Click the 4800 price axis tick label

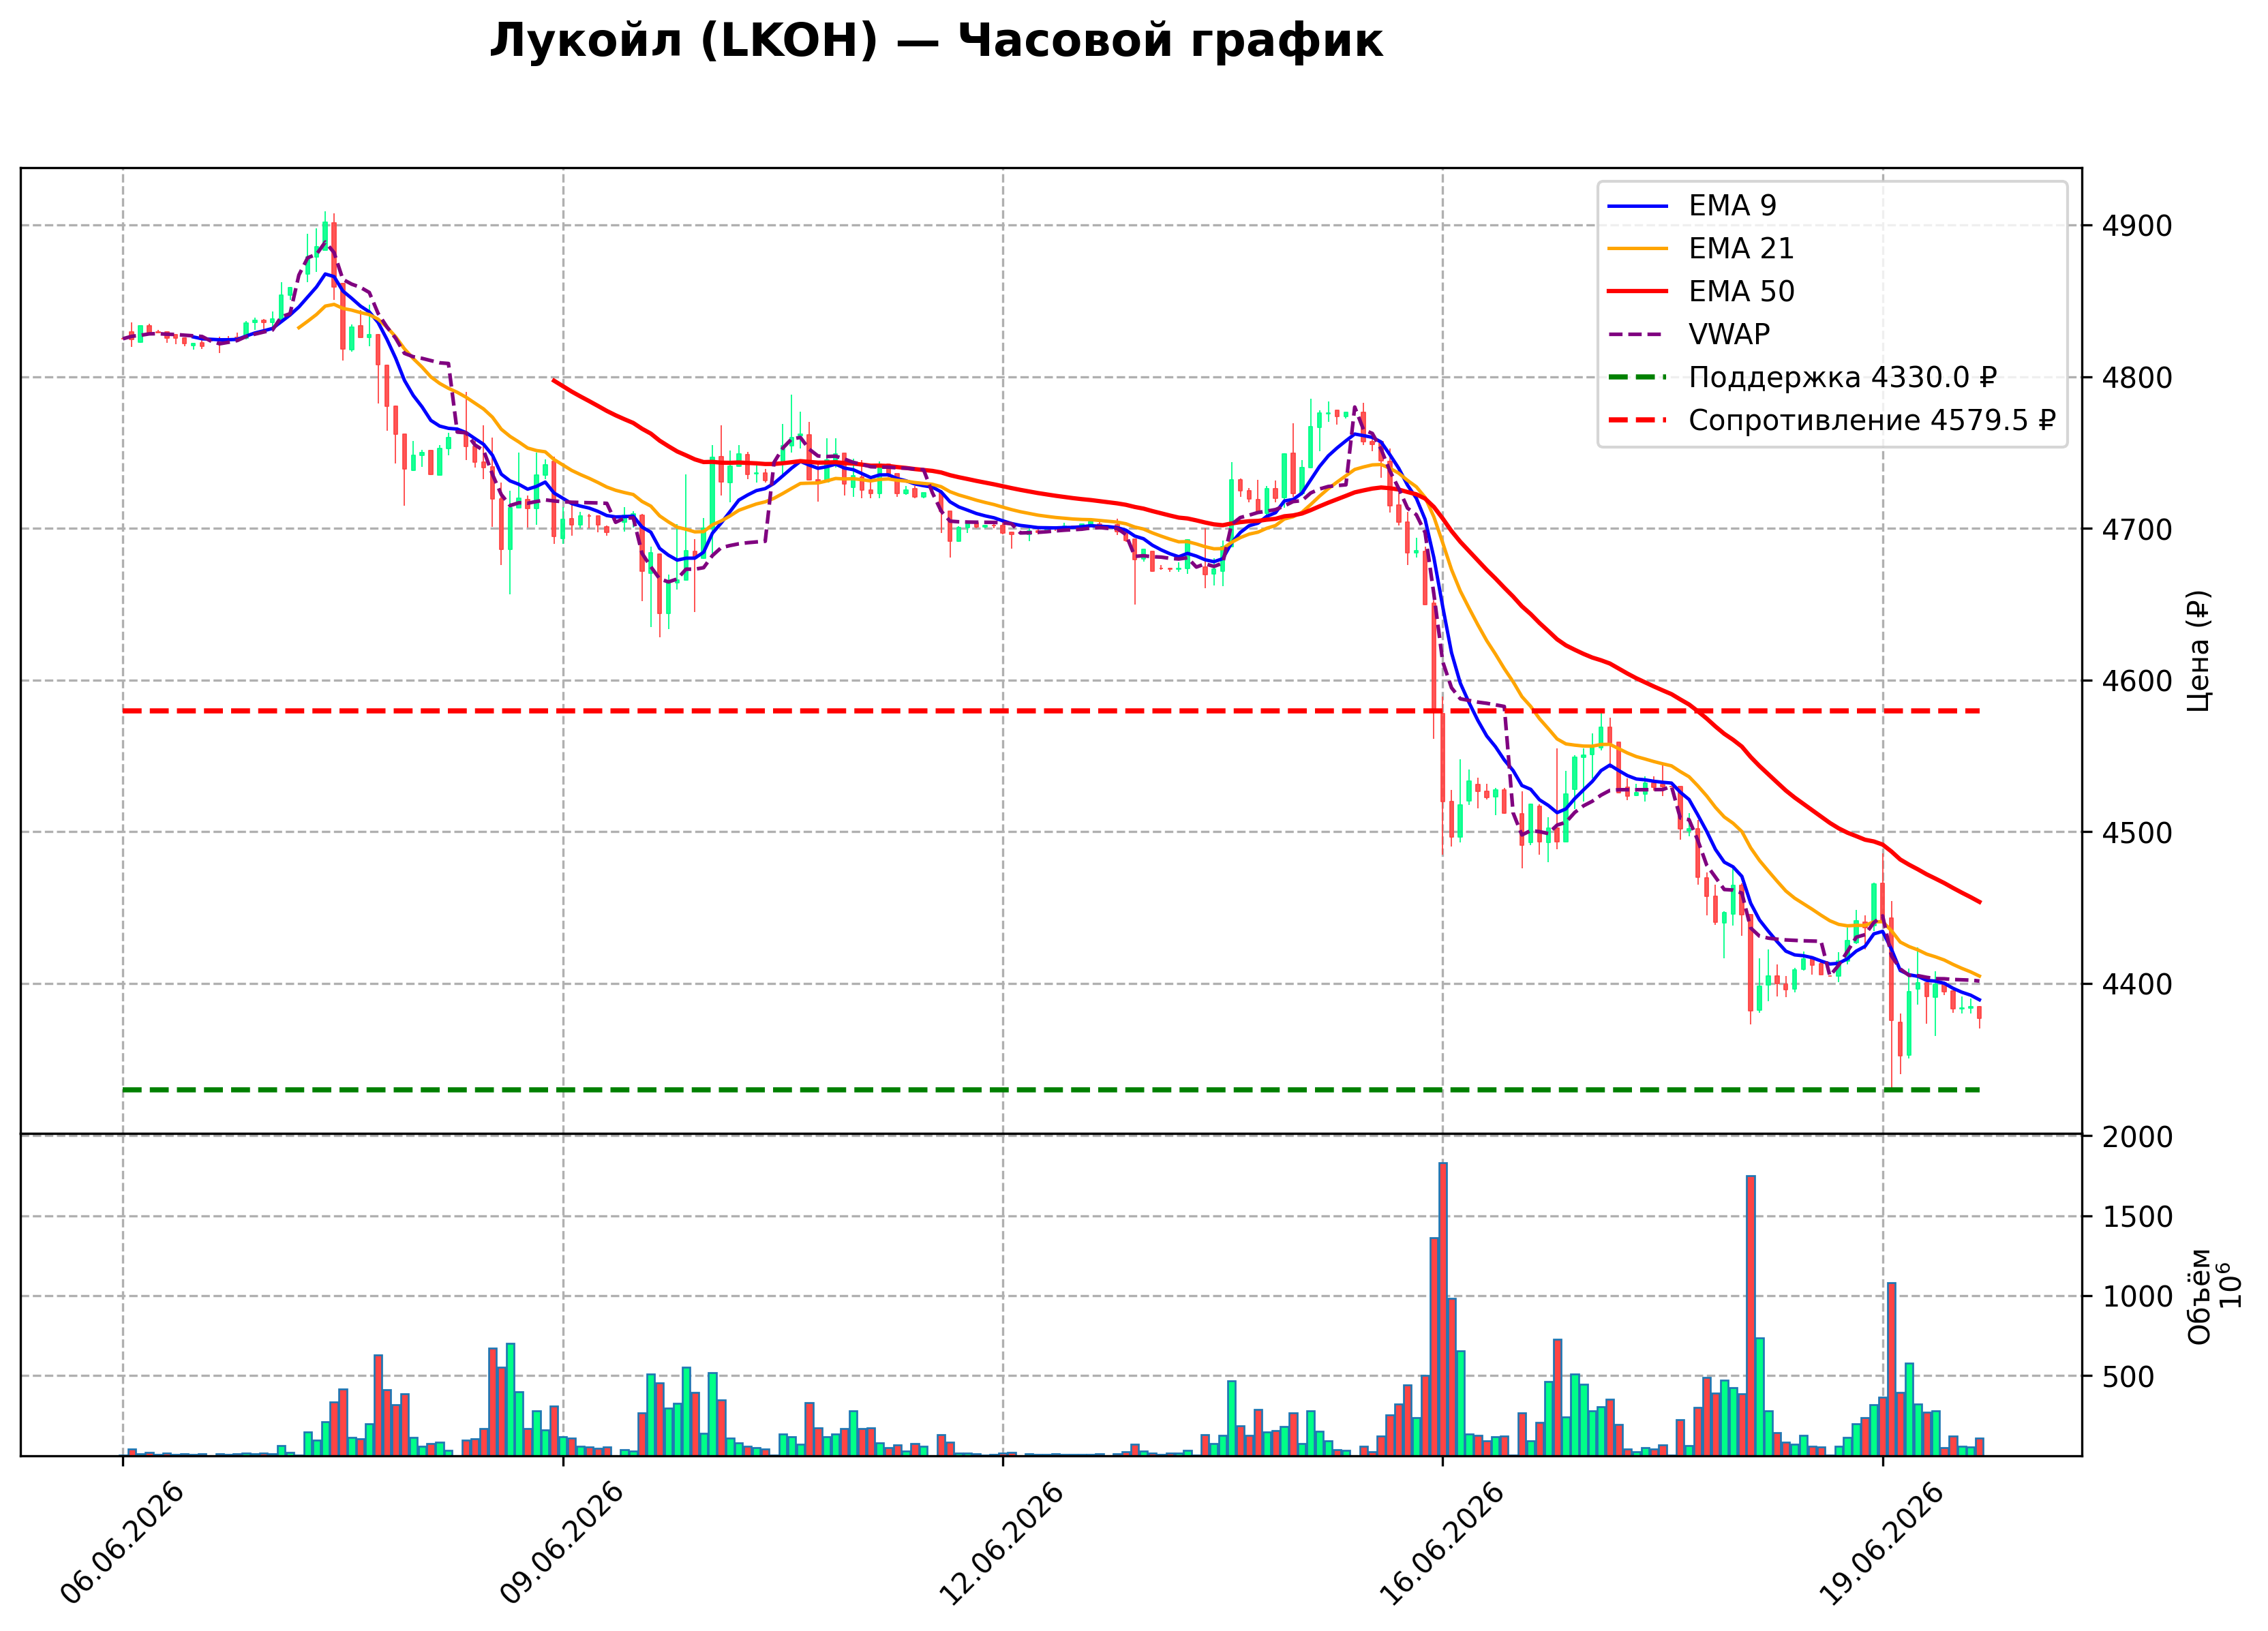2137,378
